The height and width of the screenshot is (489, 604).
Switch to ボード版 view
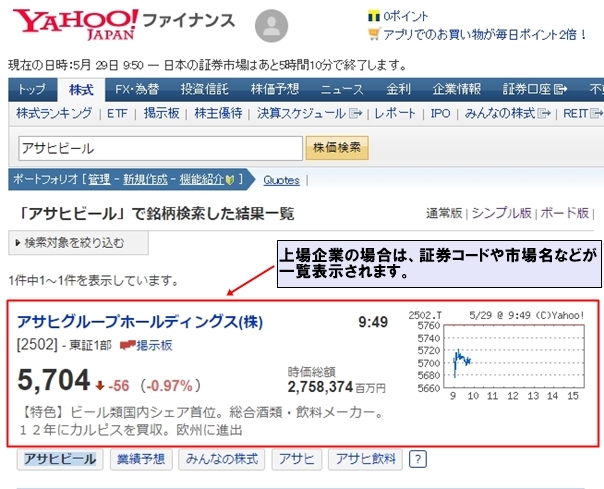tap(565, 213)
